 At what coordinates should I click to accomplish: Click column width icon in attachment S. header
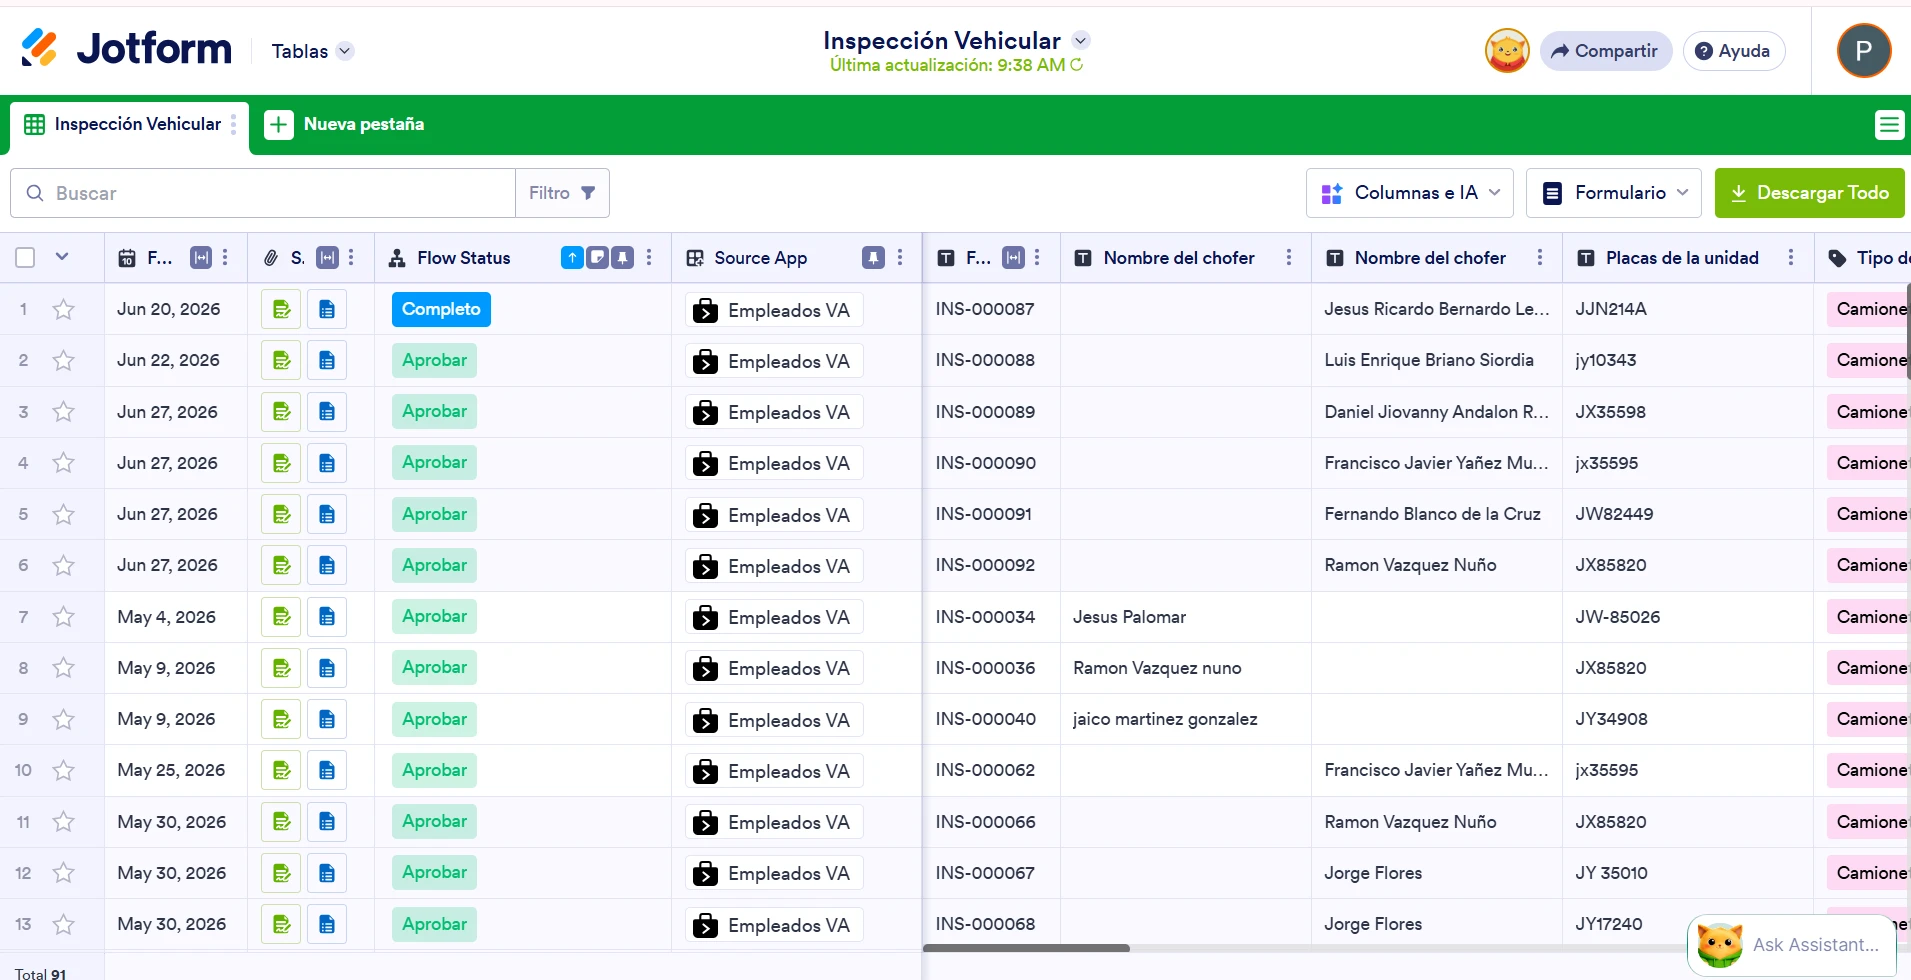pyautogui.click(x=327, y=258)
